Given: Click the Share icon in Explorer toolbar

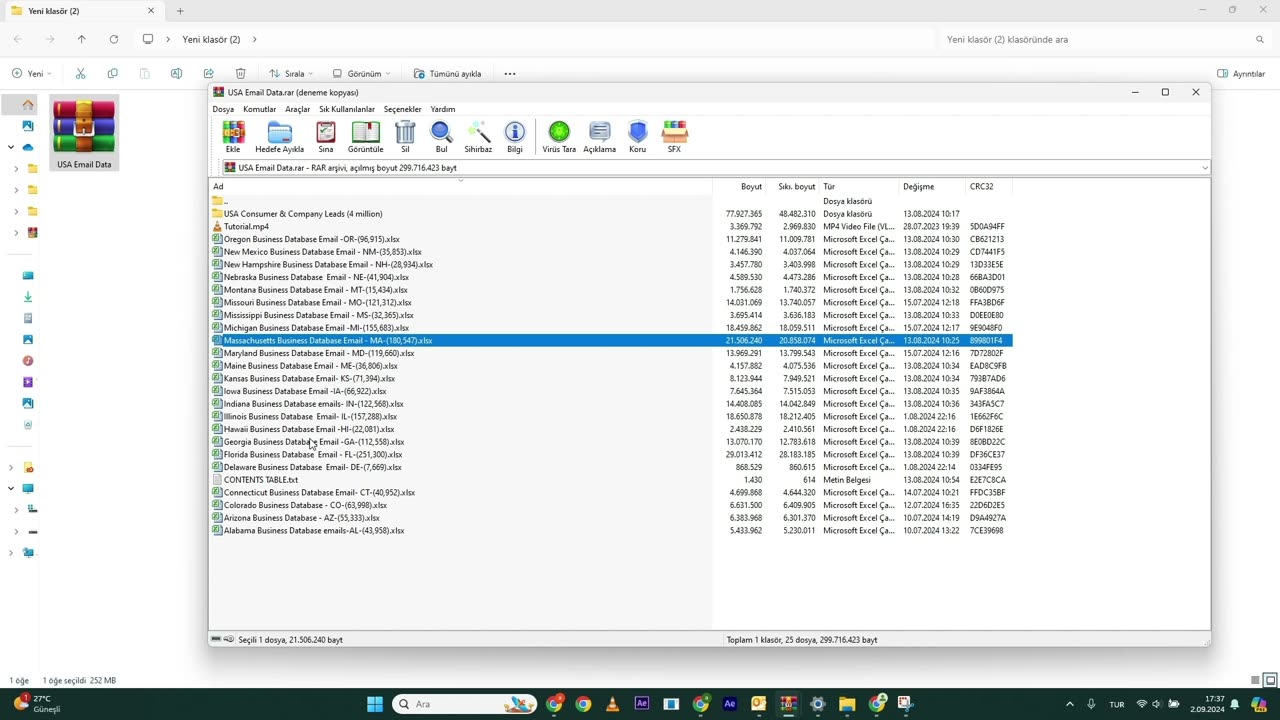Looking at the screenshot, I should [x=208, y=73].
